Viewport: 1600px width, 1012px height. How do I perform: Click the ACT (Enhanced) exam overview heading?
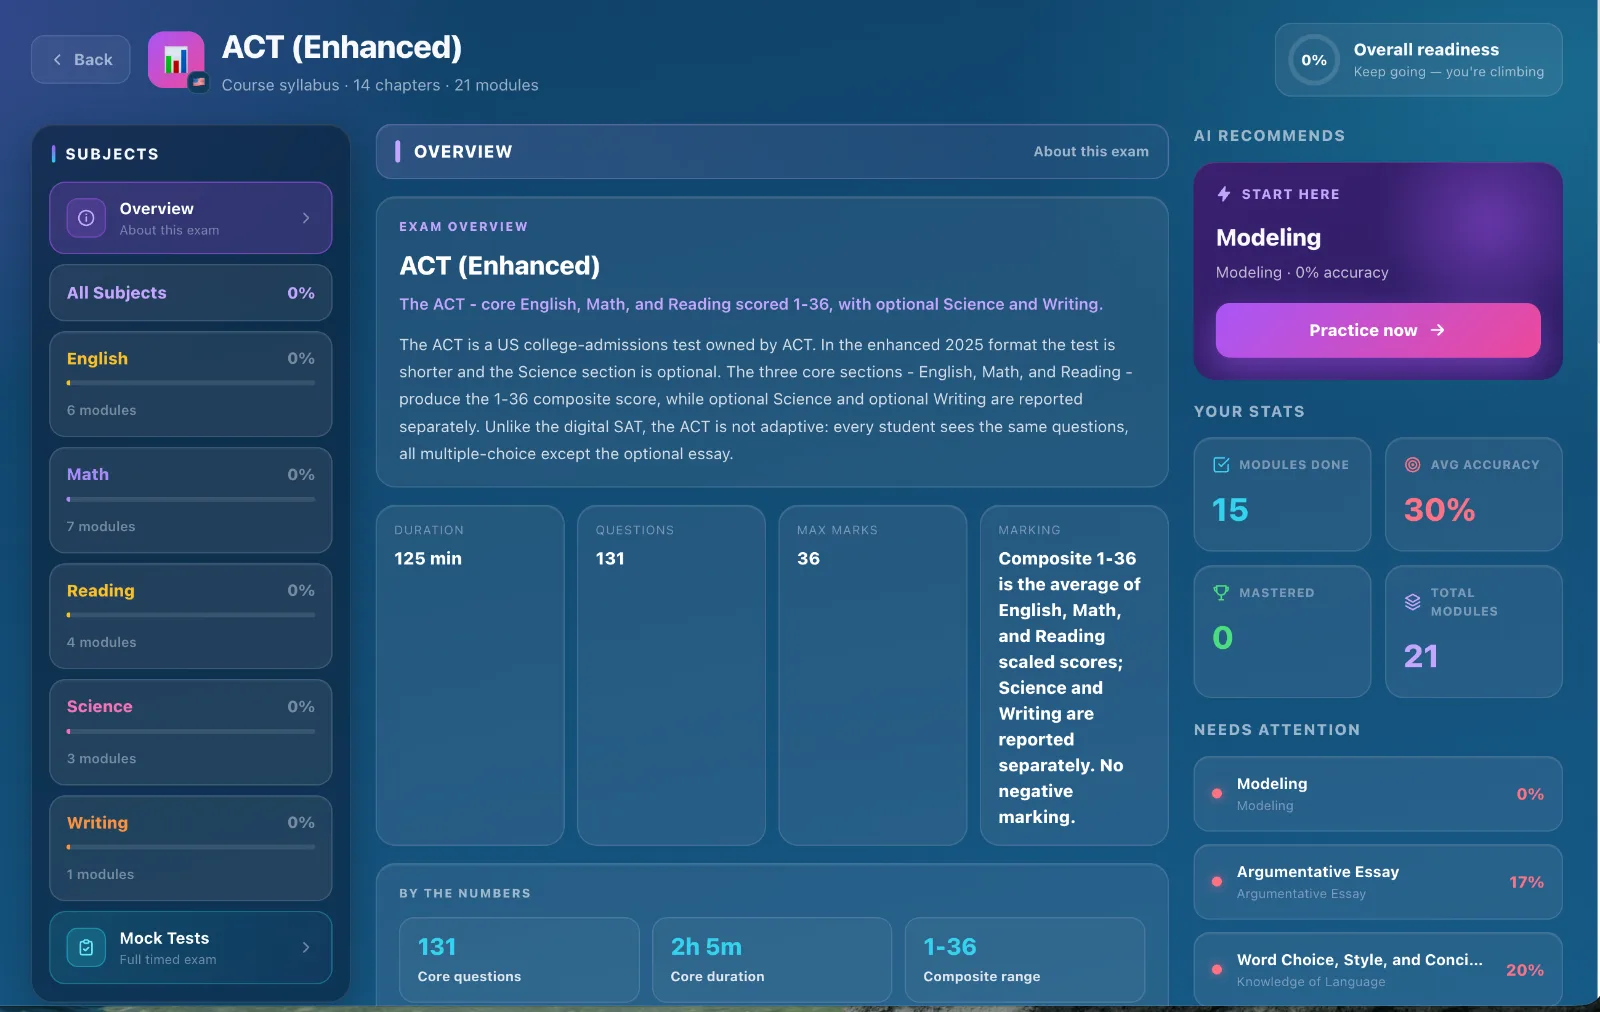500,266
